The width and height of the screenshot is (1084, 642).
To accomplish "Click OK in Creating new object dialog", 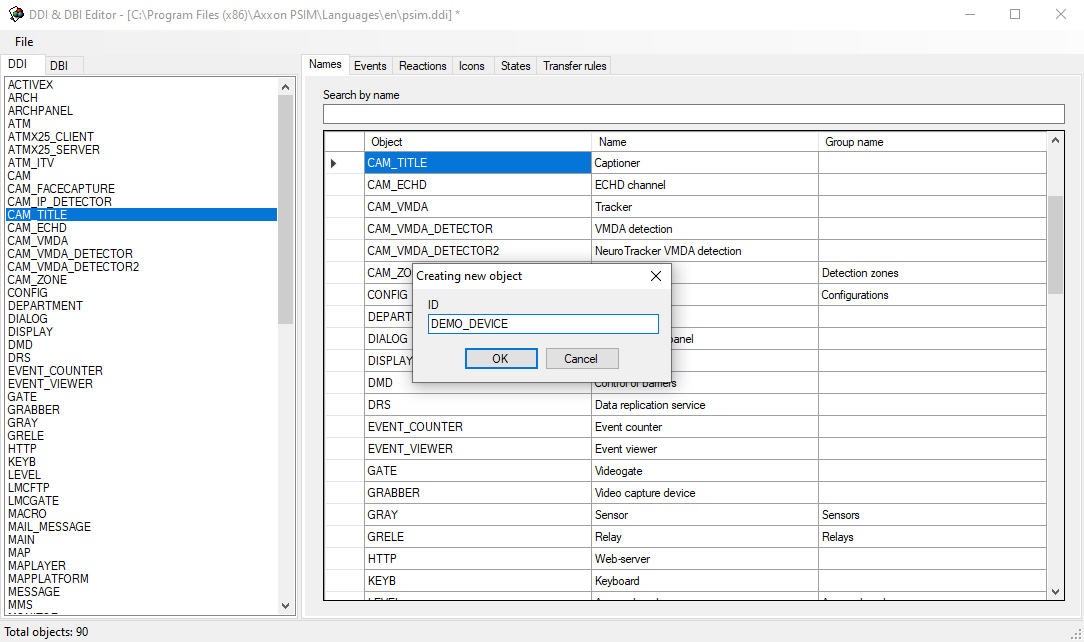I will click(501, 358).
